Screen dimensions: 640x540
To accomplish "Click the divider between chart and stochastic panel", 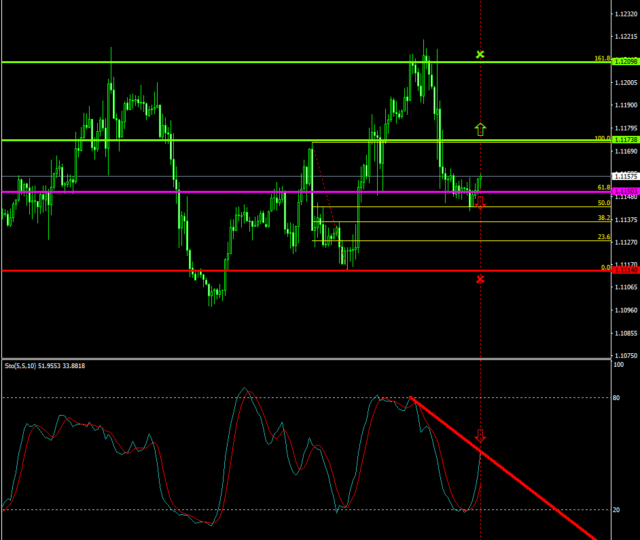I will (300, 358).
